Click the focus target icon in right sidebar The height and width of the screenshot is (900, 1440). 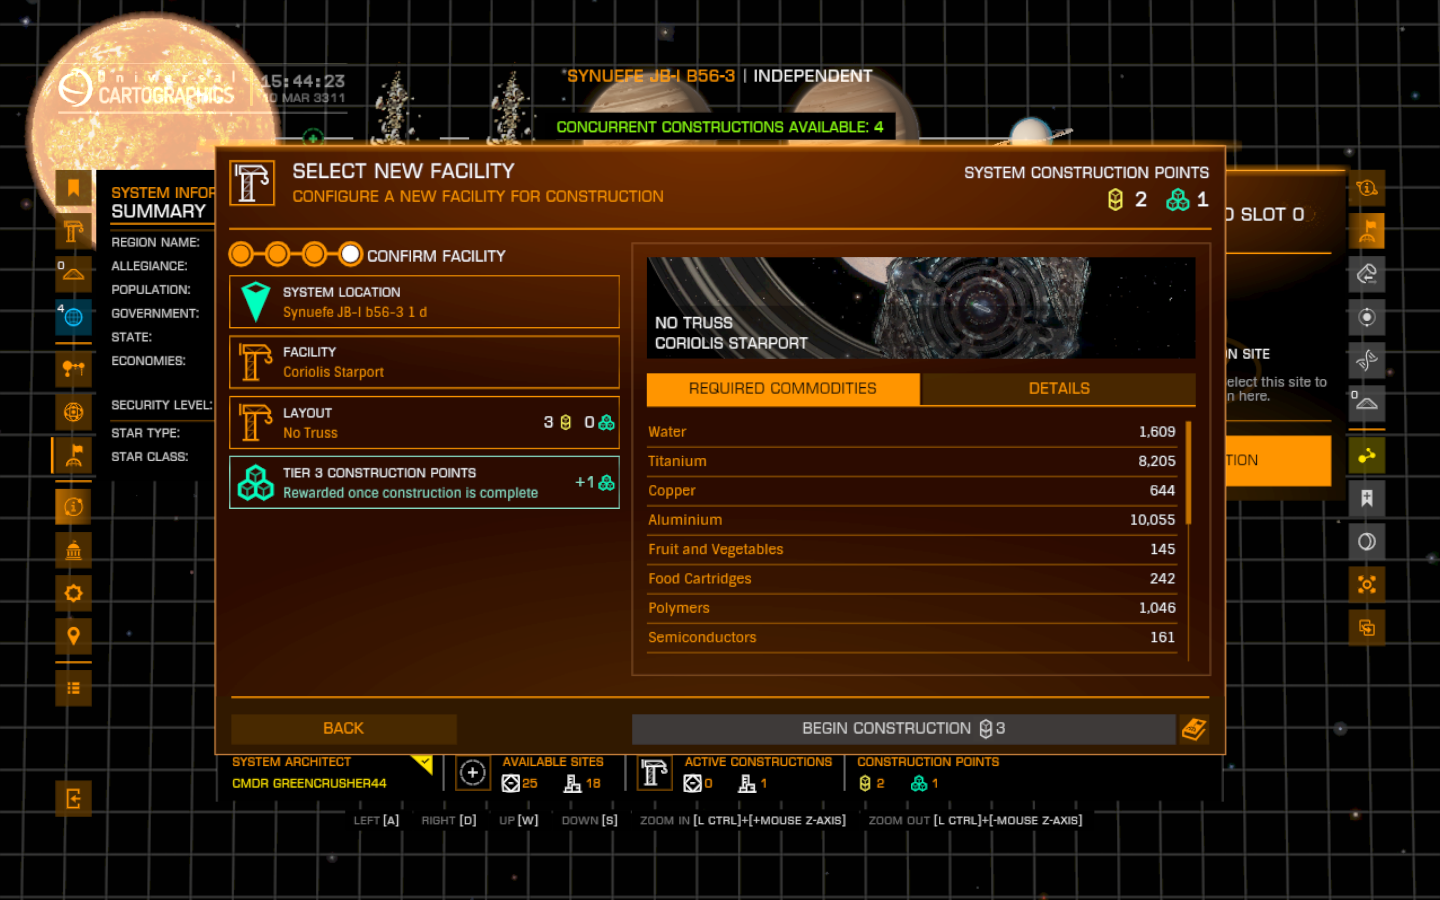1367,584
